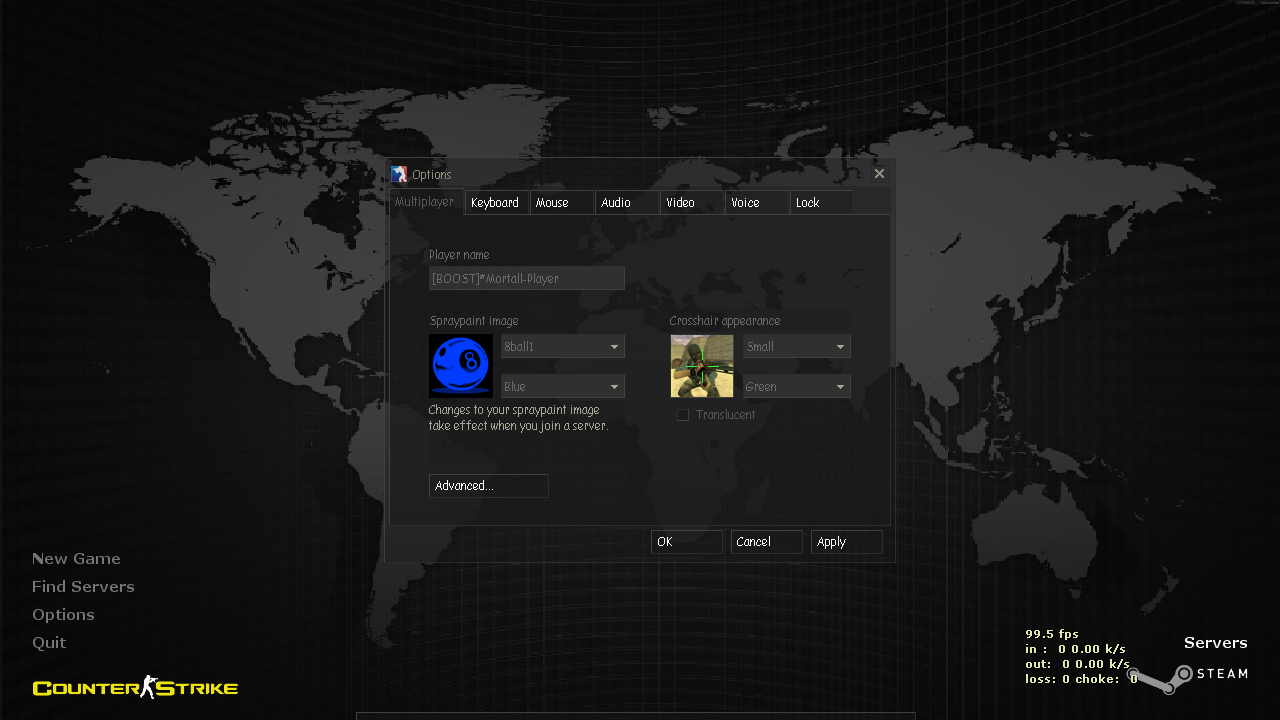Image resolution: width=1280 pixels, height=720 pixels.
Task: Select Quit from the main menu
Action: [x=49, y=642]
